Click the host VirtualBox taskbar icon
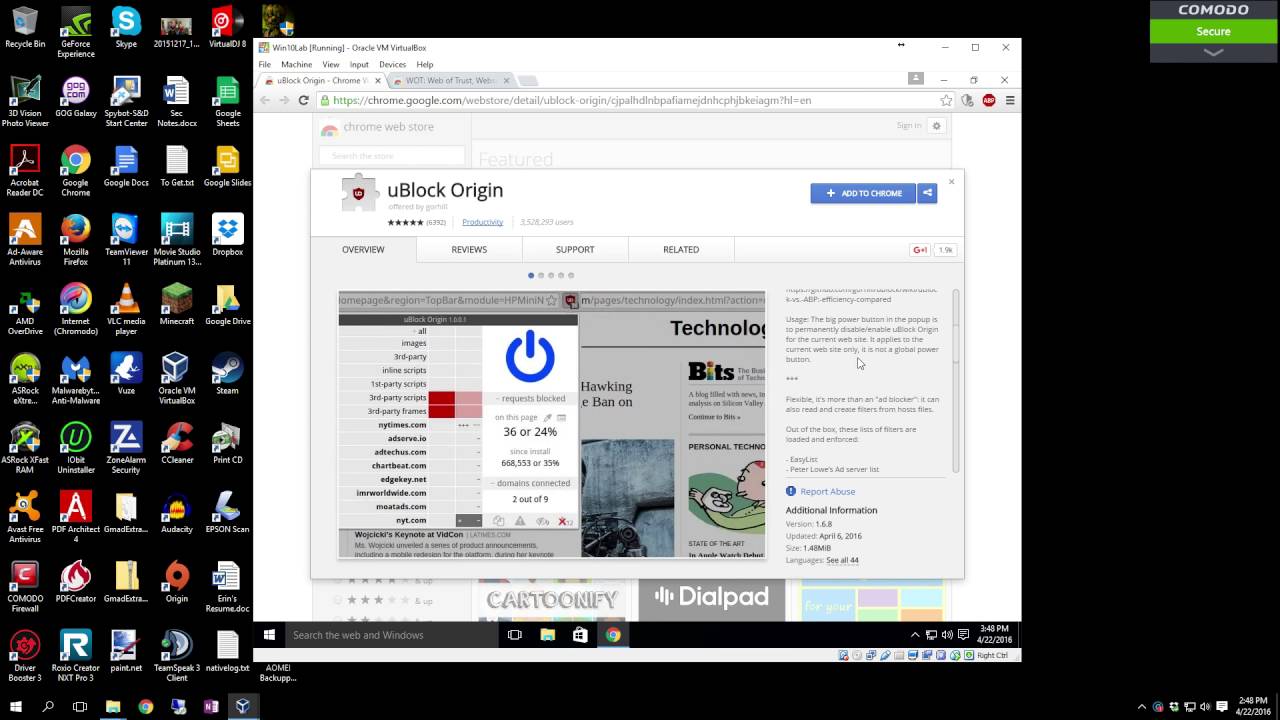The width and height of the screenshot is (1280, 720). tap(242, 706)
